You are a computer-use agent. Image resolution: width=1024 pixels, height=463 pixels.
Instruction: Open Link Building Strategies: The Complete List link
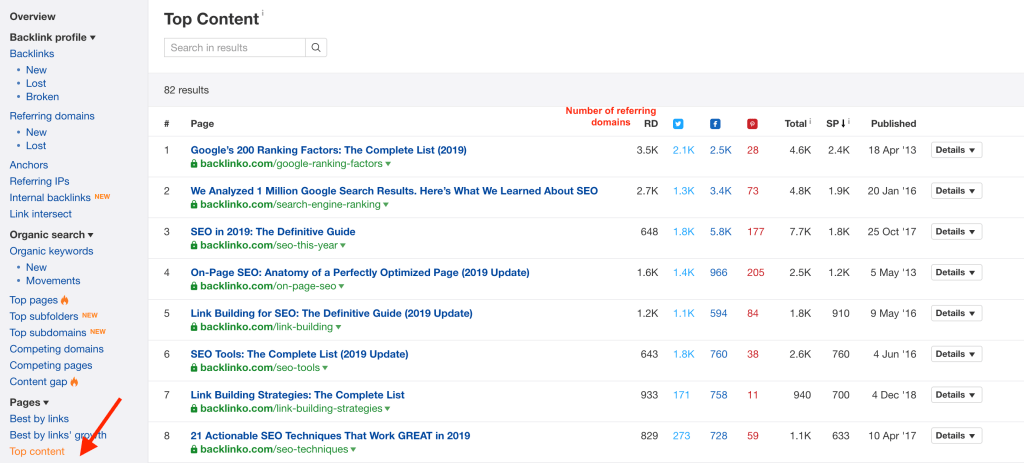tap(297, 395)
